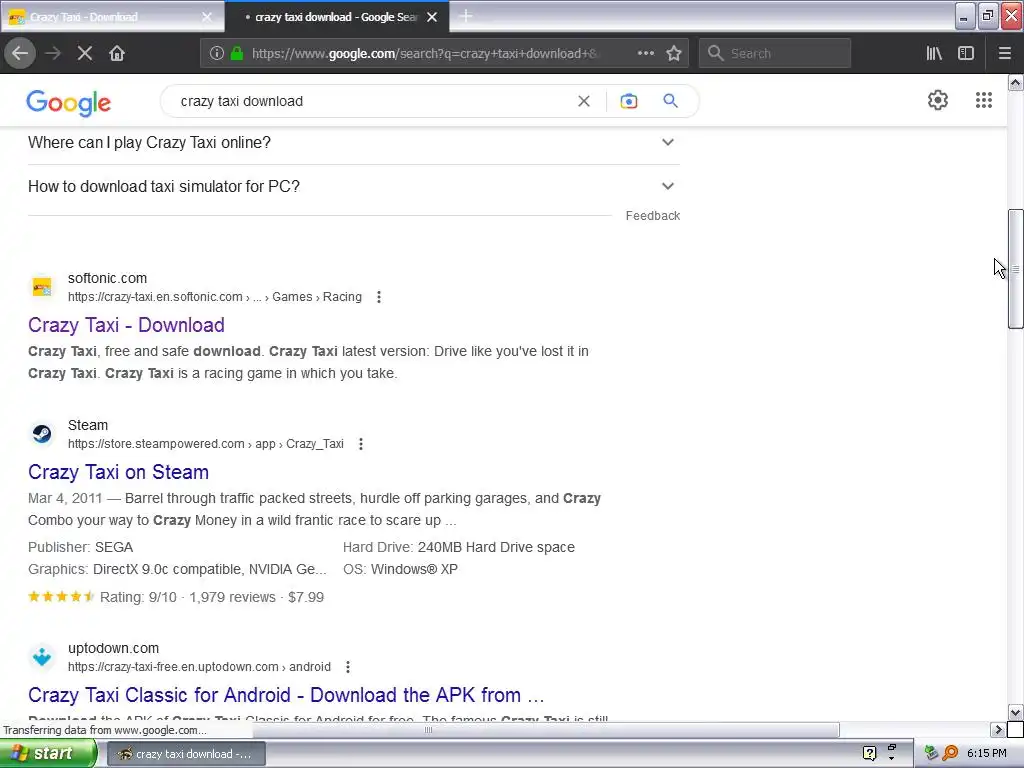Open the Firefox home page icon
Screen dimensions: 1024x768
pos(117,53)
